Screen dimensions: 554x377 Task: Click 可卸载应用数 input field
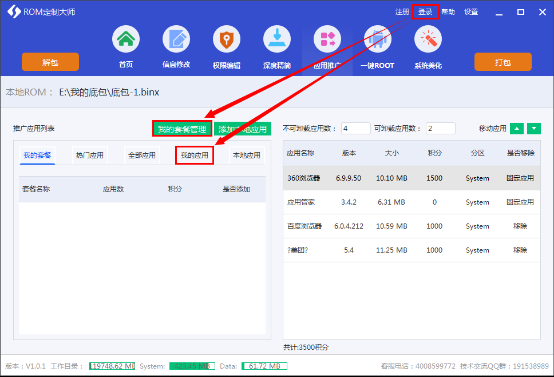[441, 129]
